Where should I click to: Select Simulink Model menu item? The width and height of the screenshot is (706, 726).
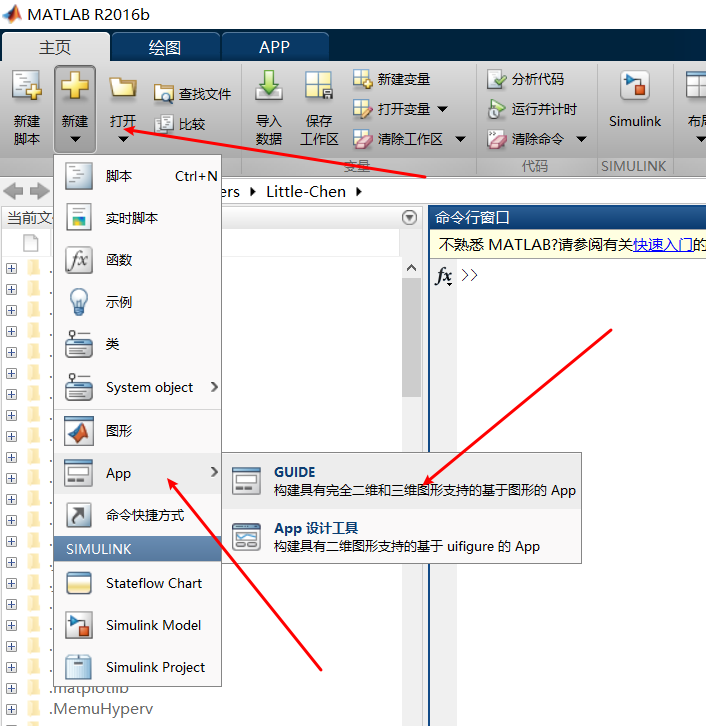click(137, 625)
